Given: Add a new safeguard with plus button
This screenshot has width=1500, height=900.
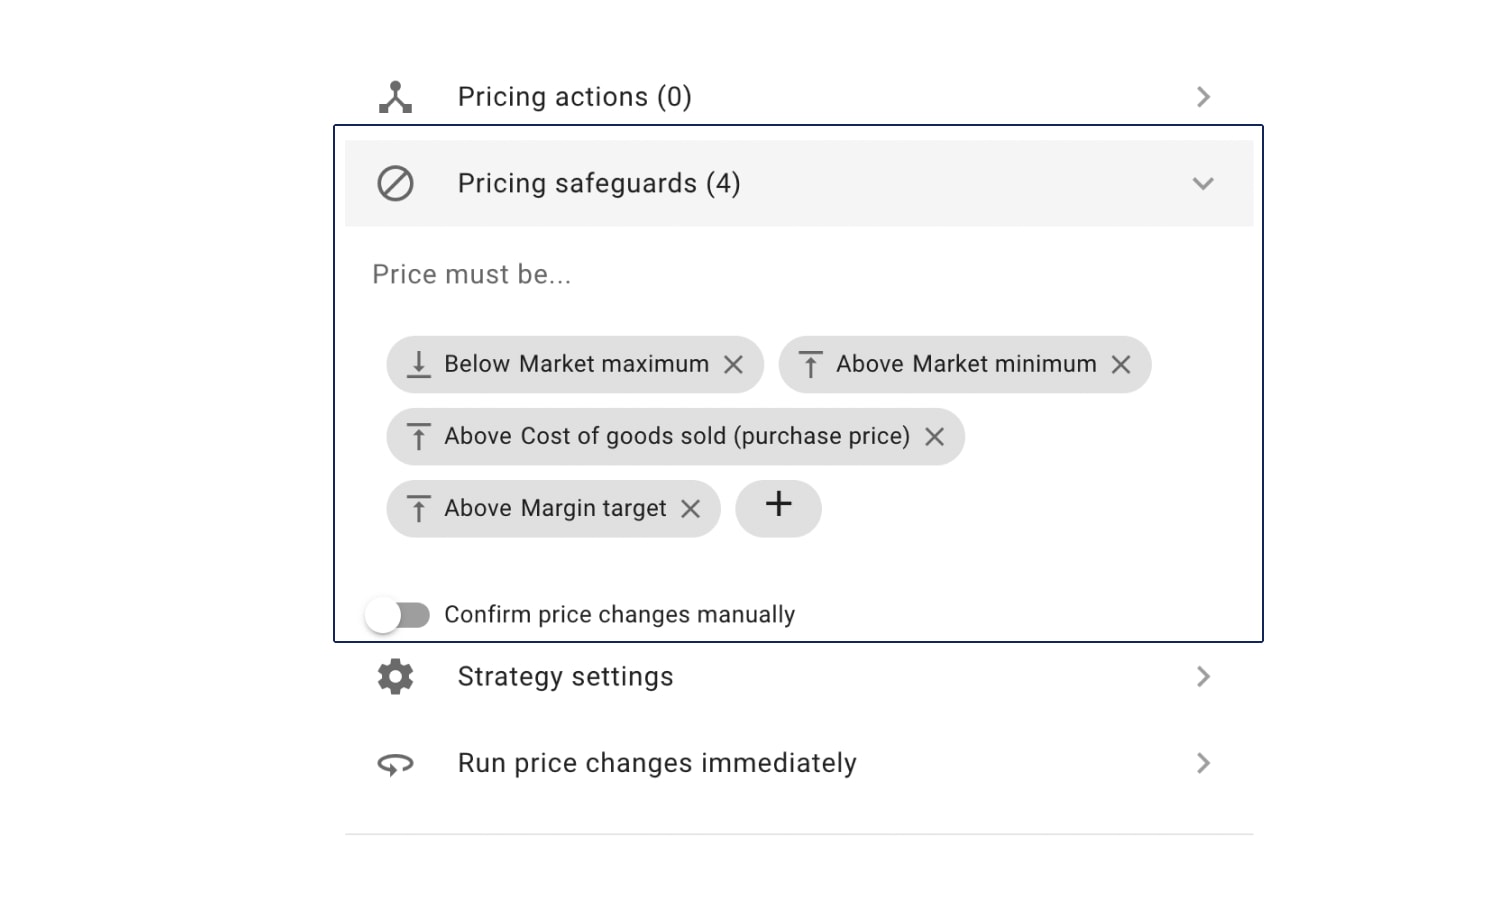Looking at the screenshot, I should (778, 508).
